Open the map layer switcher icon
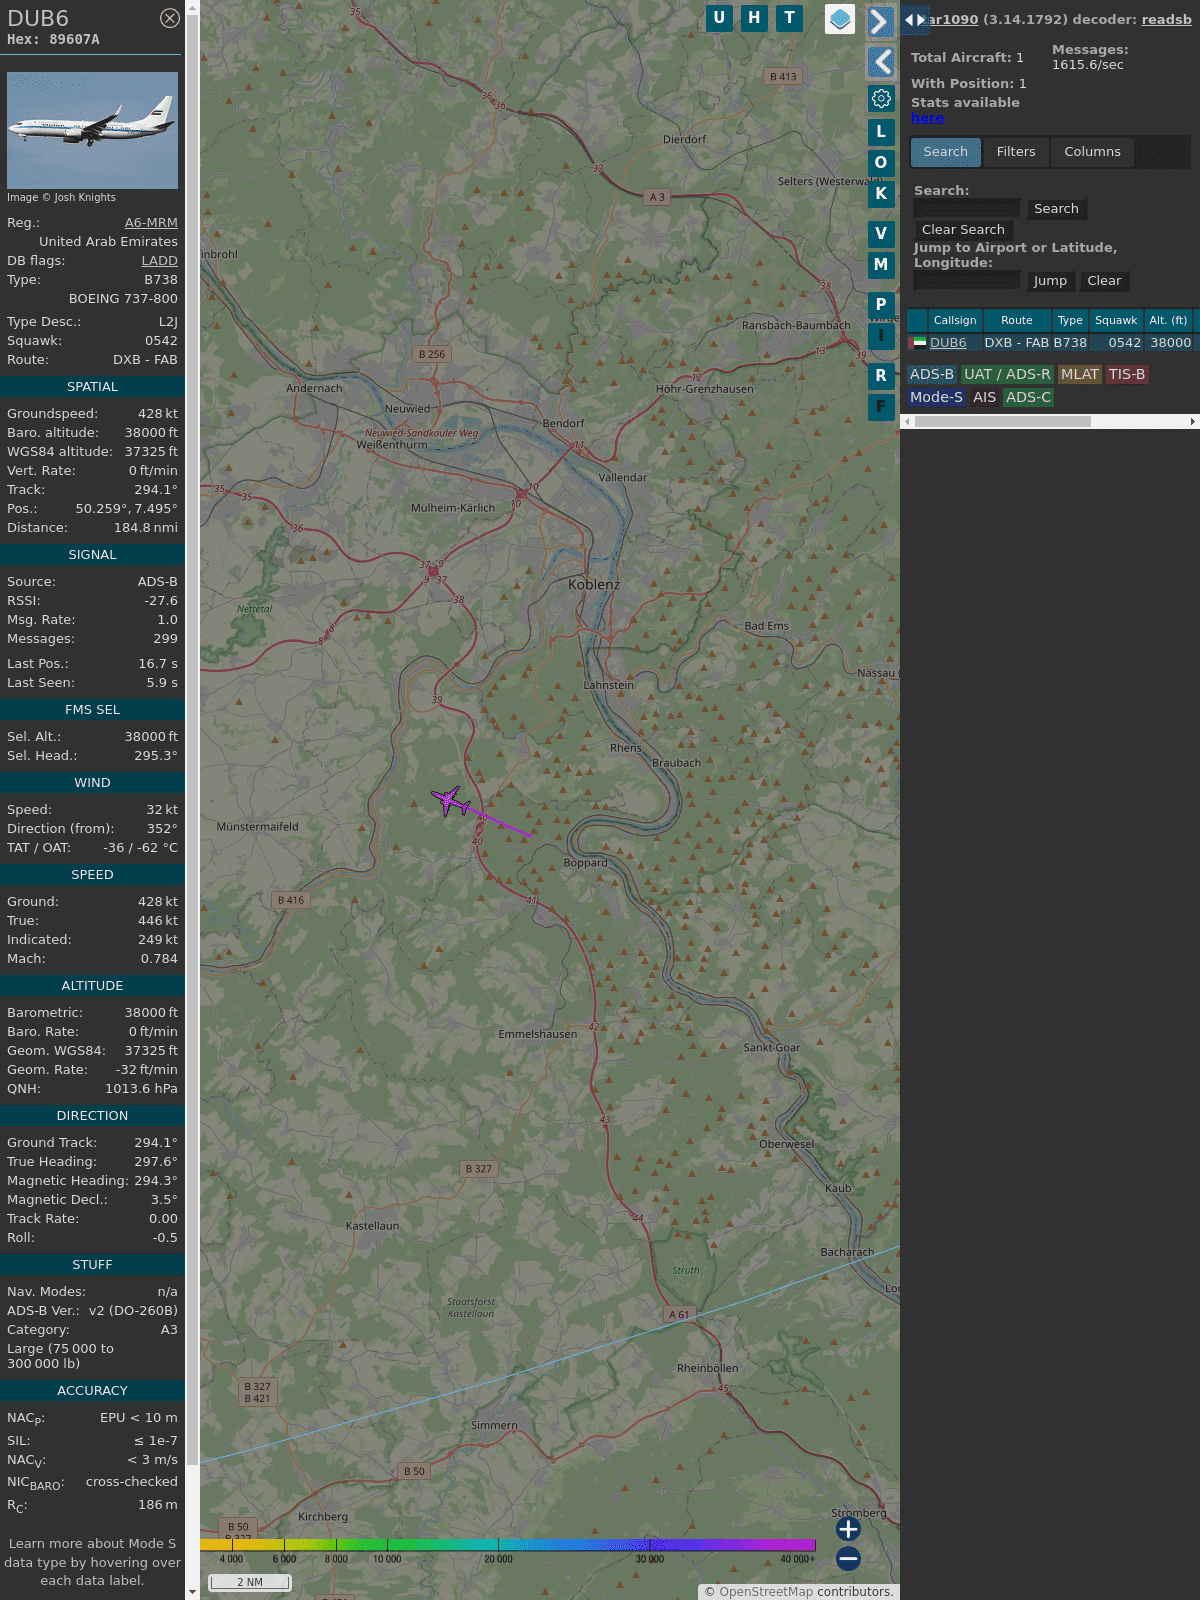 click(x=840, y=19)
